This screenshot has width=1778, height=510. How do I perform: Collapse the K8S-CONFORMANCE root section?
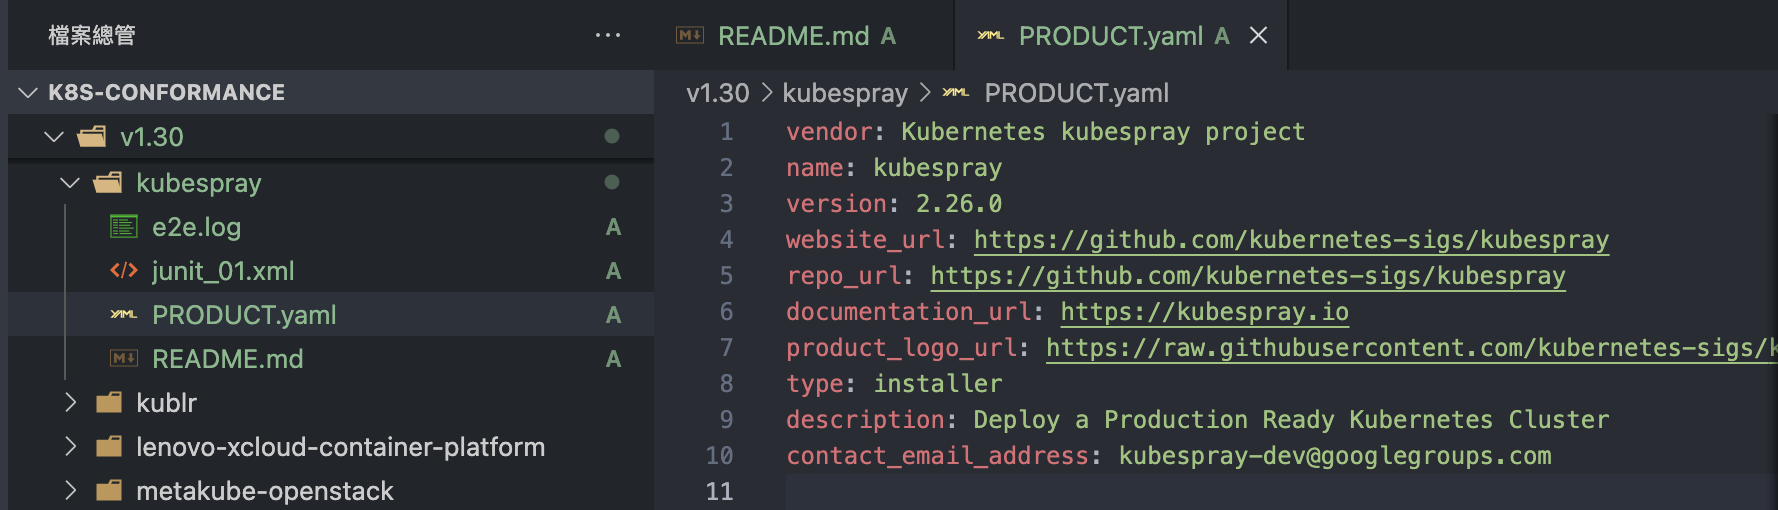(28, 93)
